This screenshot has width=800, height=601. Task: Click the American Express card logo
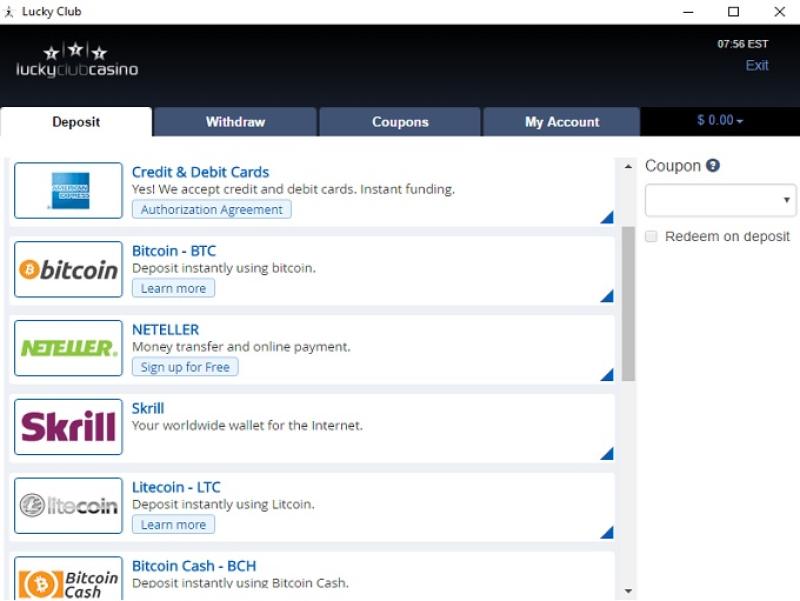(69, 191)
